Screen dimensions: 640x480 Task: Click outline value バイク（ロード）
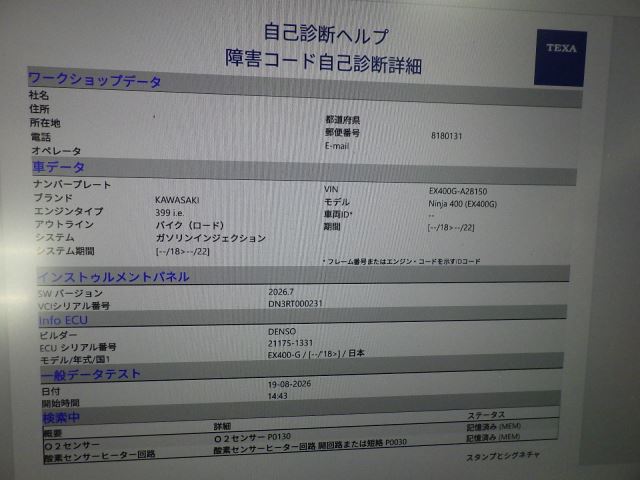click(190, 225)
